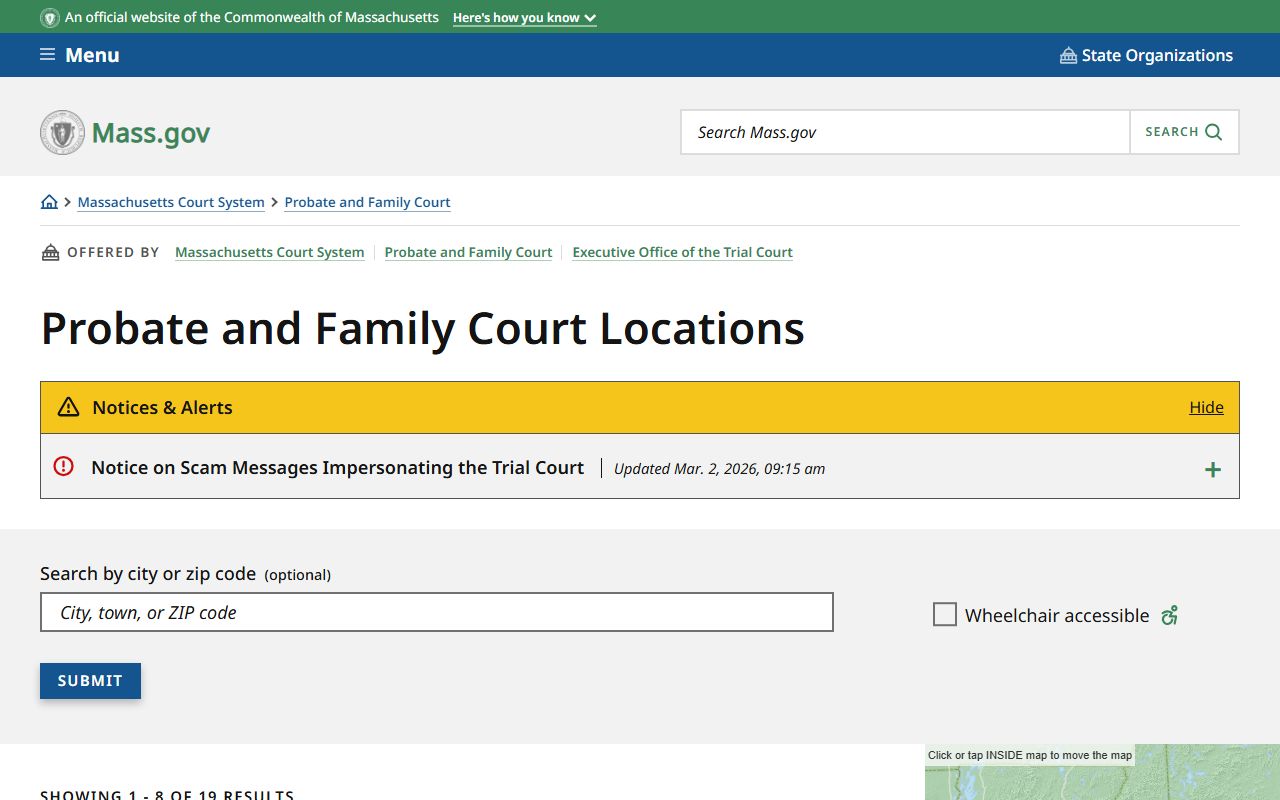Expand "Here's how you know" dropdown
Screen dimensions: 1280x800
pyautogui.click(x=524, y=18)
